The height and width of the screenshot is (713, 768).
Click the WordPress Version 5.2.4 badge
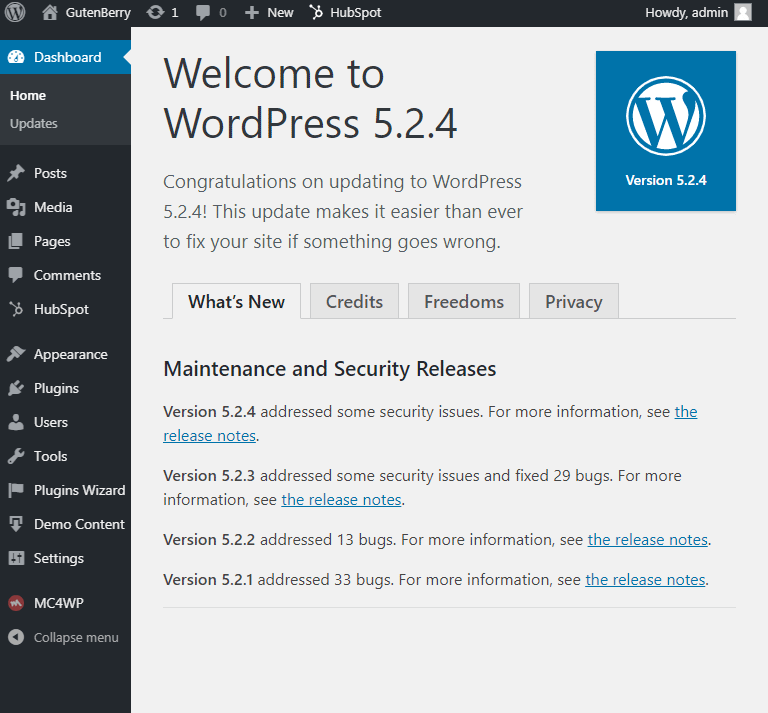coord(666,131)
